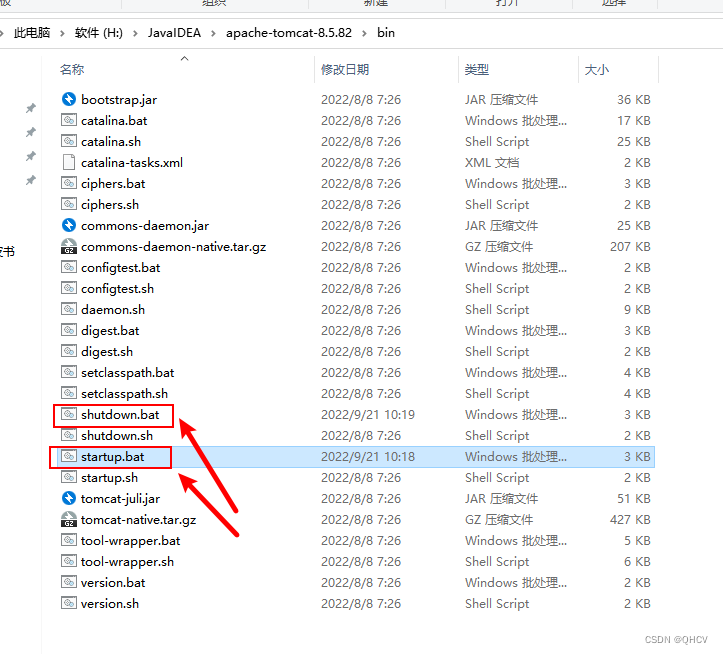Click date 2022/9/21 10:19 cell
This screenshot has height=654, width=723.
pyautogui.click(x=368, y=415)
